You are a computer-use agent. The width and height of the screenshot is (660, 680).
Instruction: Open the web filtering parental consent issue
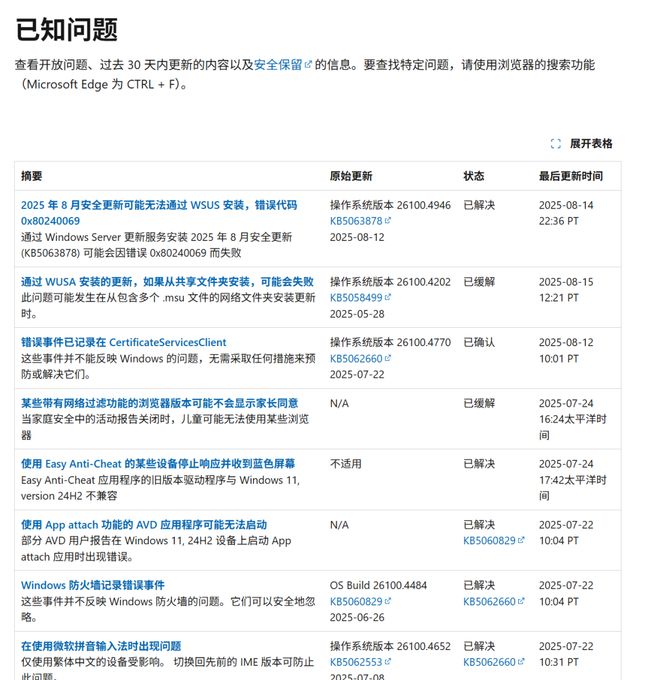coord(159,403)
